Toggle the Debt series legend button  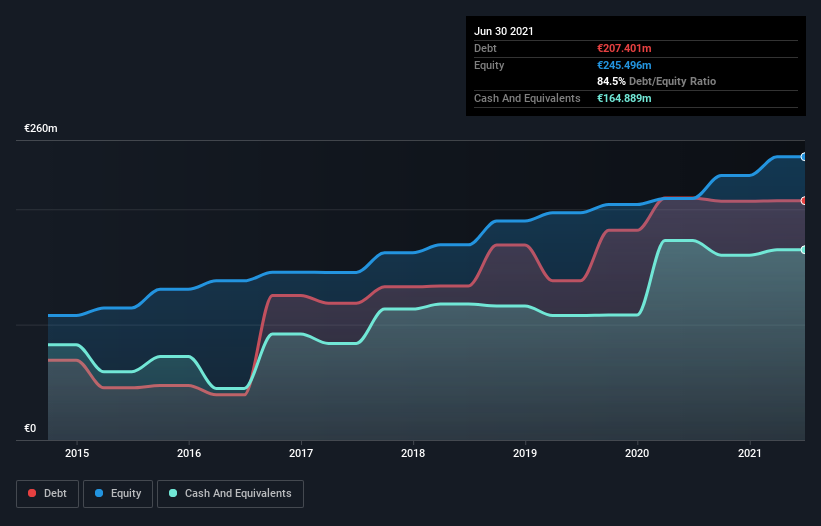48,494
